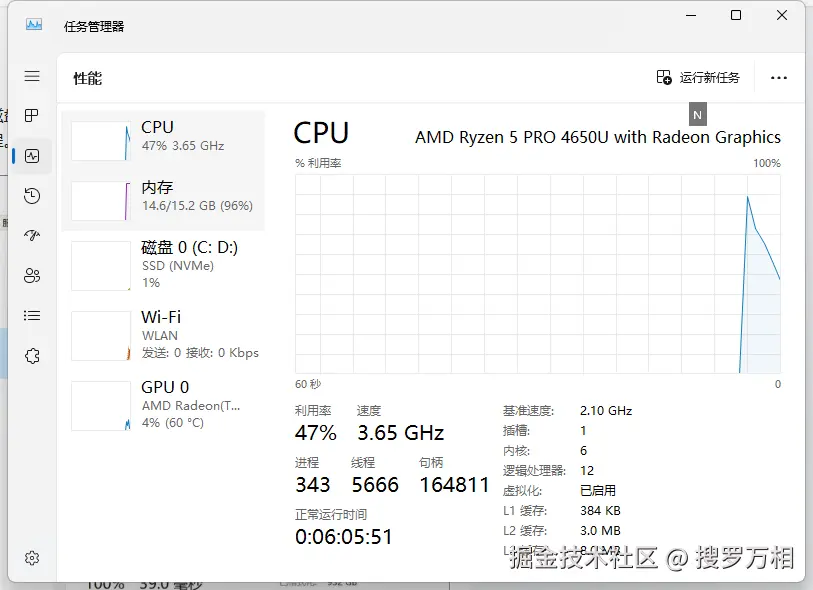This screenshot has height=590, width=813.
Task: Open the Details list page icon
Action: (x=32, y=315)
